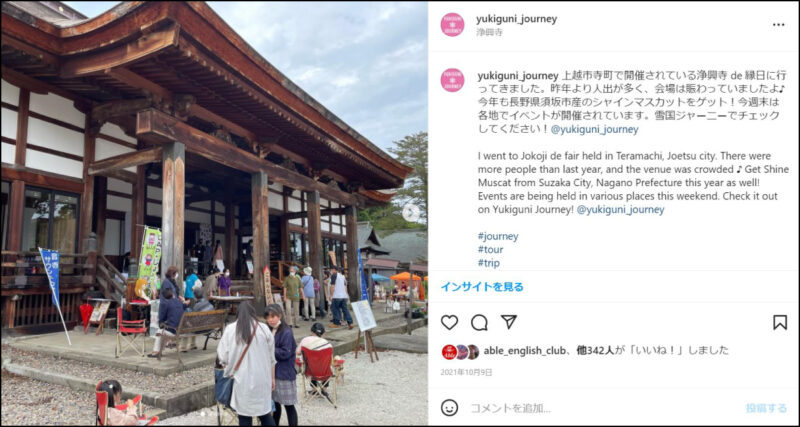The height and width of the screenshot is (427, 800).
Task: Click the caption's yukiguni_journey avatar
Action: point(452,80)
